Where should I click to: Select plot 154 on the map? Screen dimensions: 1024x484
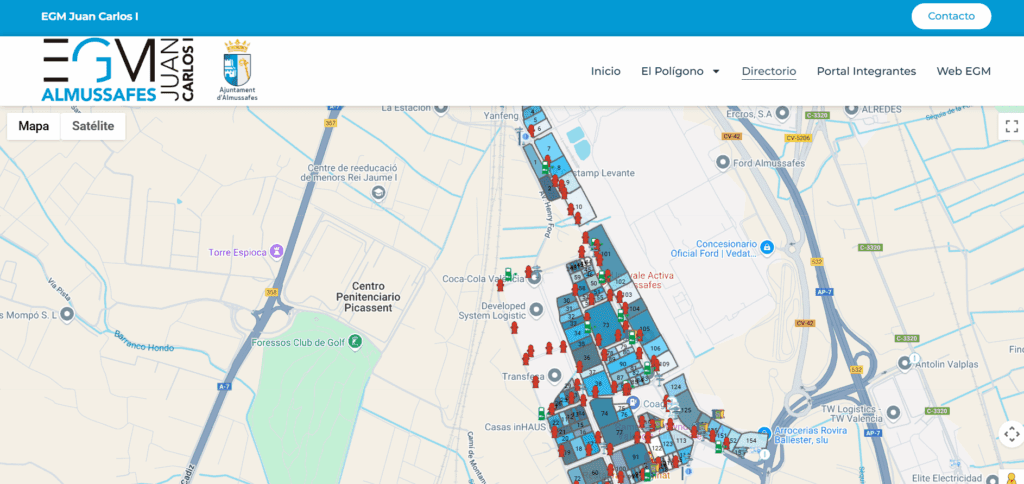pyautogui.click(x=752, y=440)
